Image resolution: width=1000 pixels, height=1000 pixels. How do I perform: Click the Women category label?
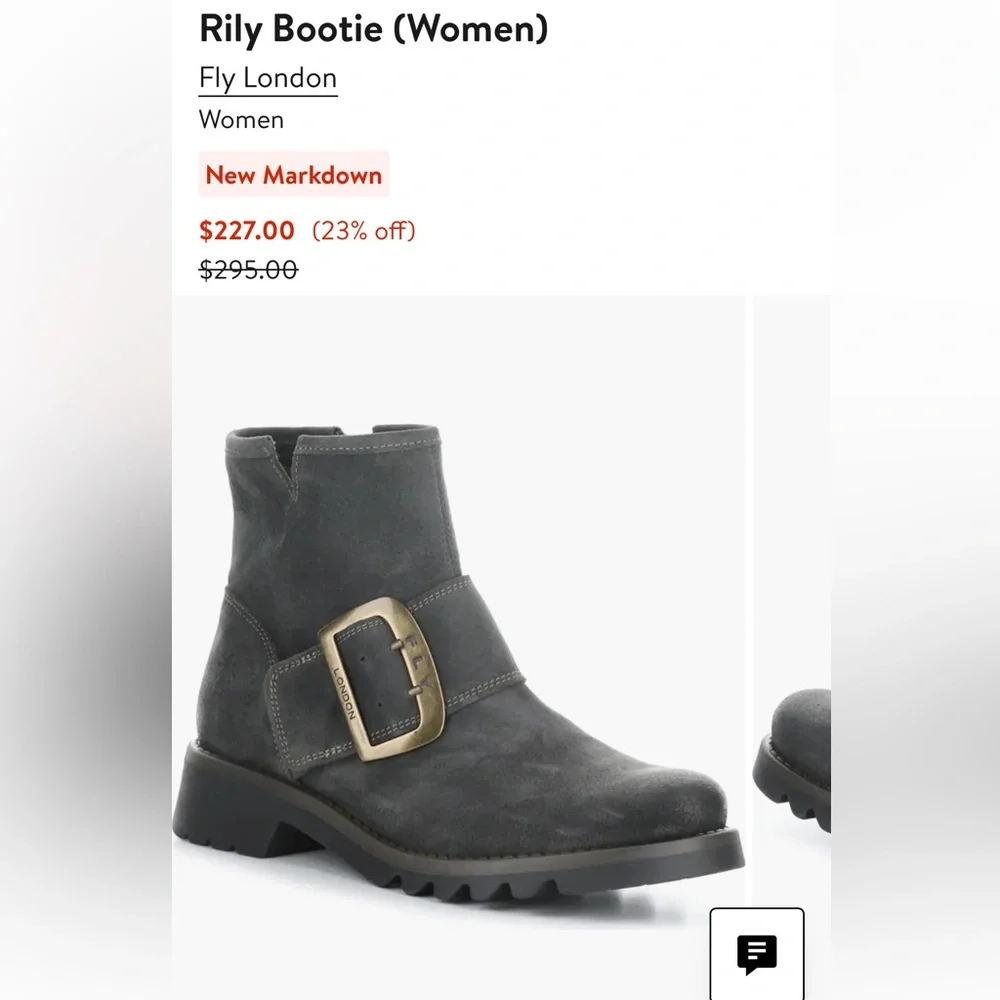(241, 120)
